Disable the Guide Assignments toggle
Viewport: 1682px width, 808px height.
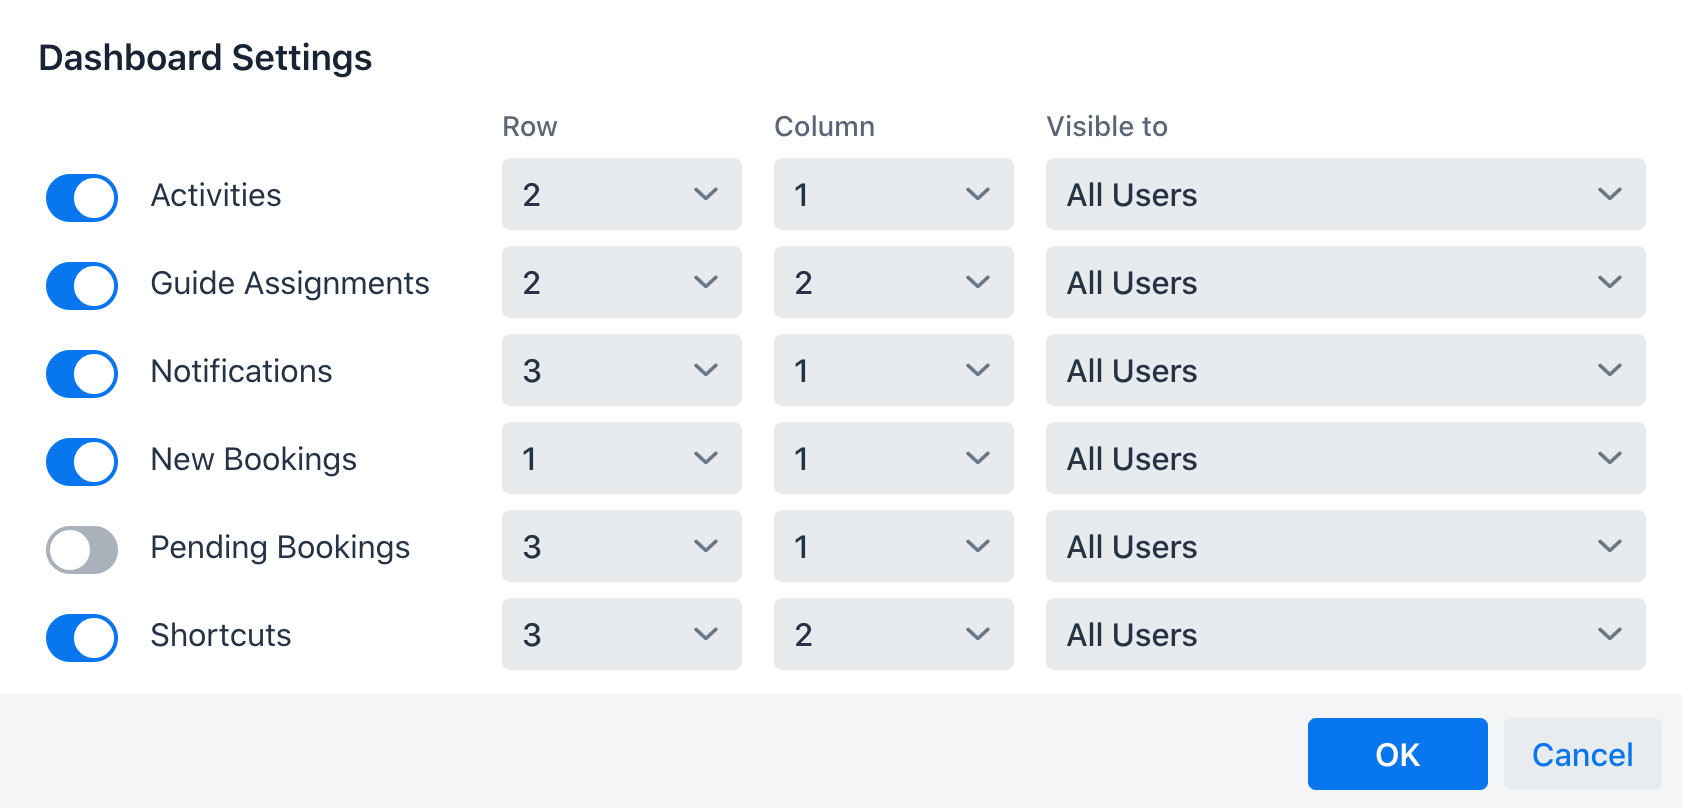coord(82,285)
